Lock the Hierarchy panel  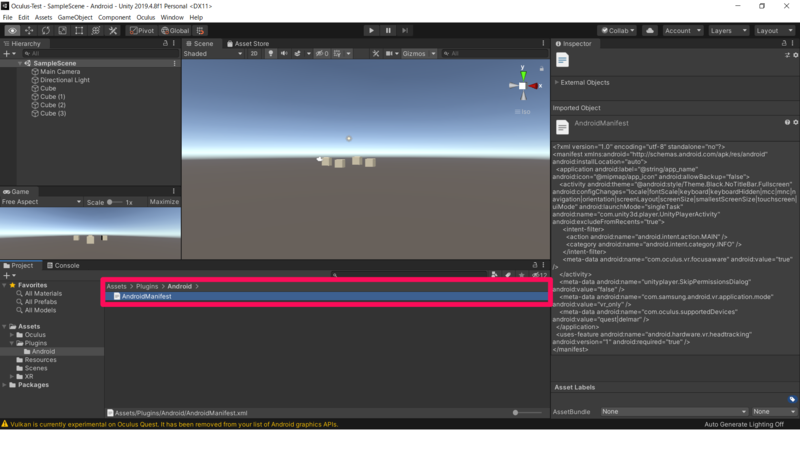(x=165, y=43)
